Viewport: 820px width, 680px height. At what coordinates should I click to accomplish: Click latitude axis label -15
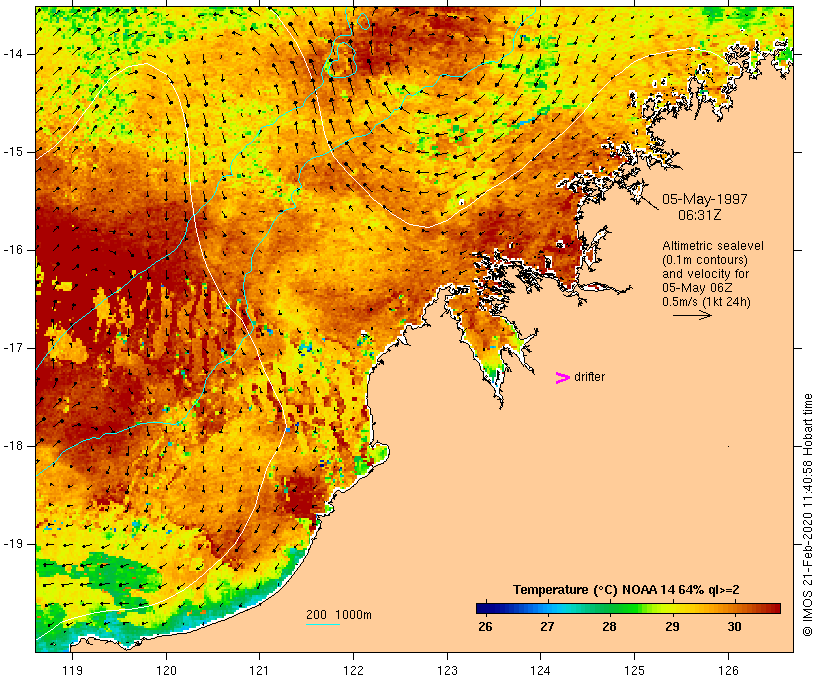(13, 152)
